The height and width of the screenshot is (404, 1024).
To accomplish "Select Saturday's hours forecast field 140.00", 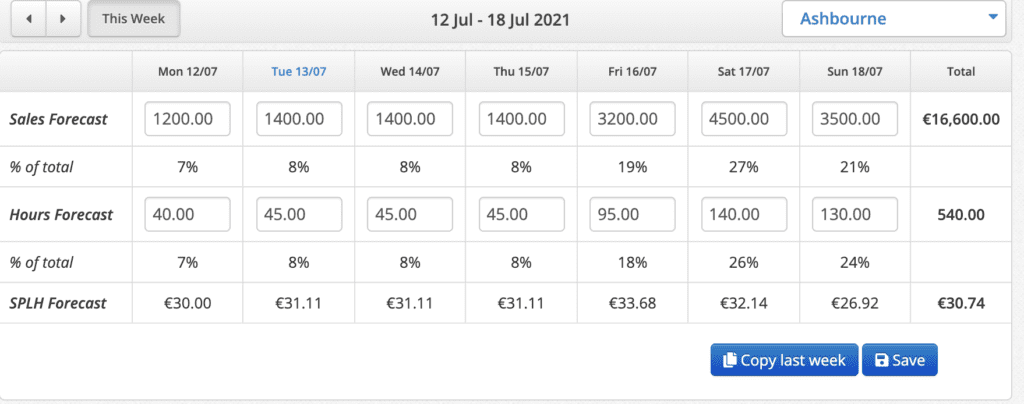I will click(744, 215).
